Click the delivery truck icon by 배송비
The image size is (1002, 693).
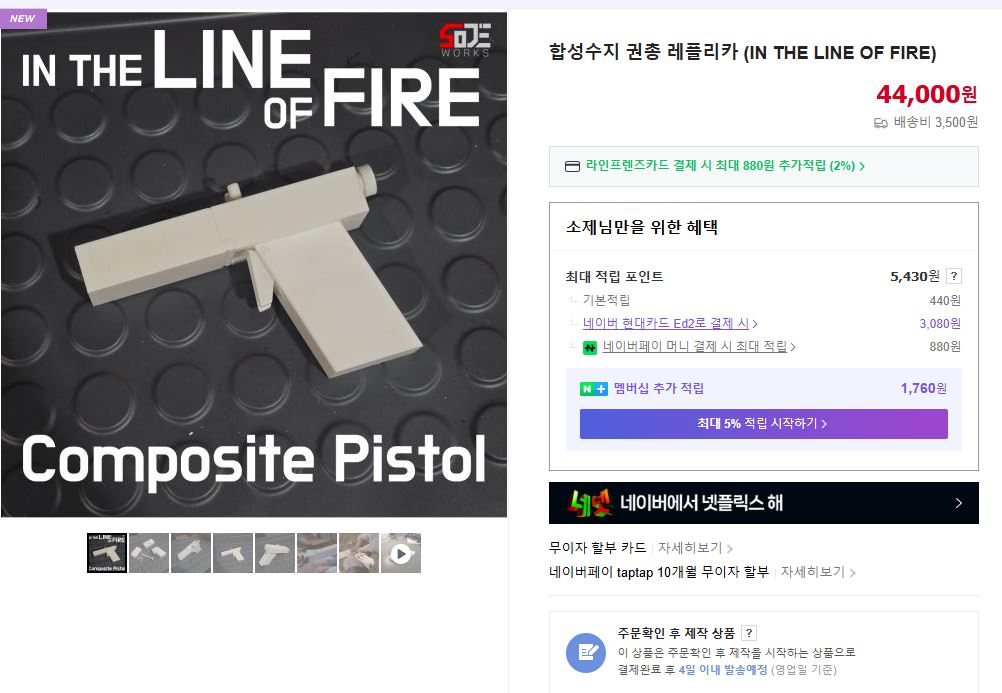tap(881, 123)
